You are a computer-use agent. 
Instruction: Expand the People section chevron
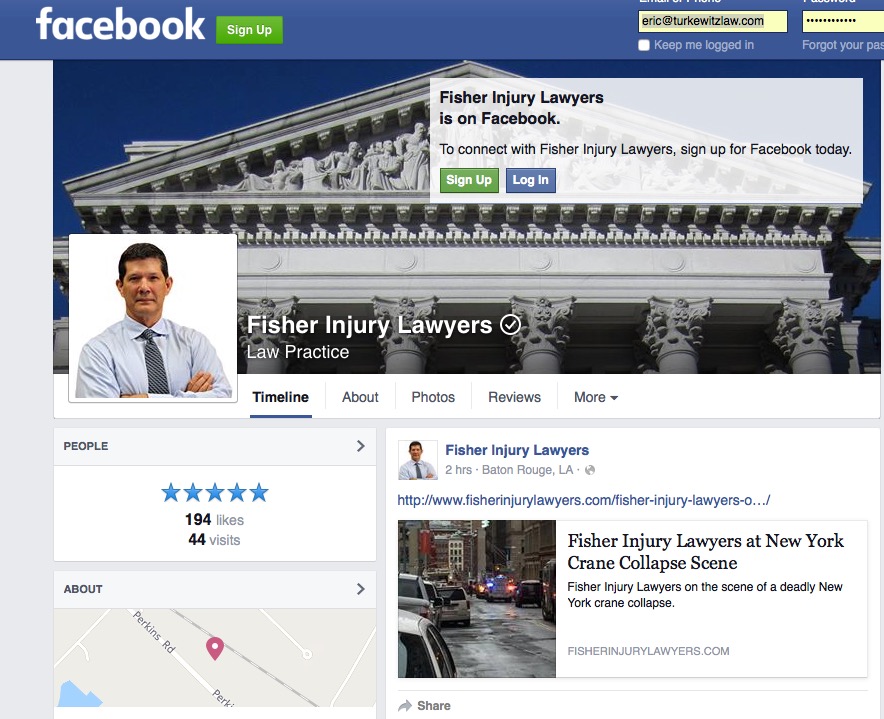361,446
